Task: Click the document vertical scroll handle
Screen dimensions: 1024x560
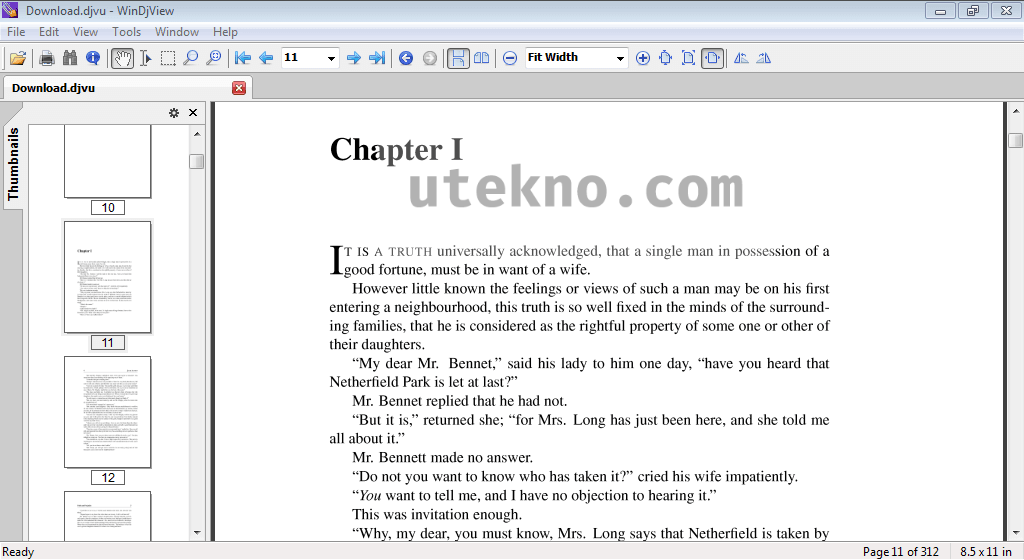Action: 1016,140
